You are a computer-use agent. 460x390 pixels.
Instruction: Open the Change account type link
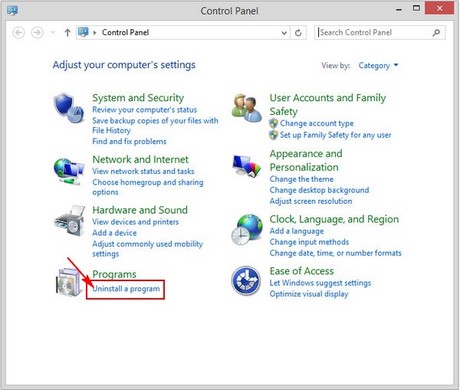(x=317, y=123)
